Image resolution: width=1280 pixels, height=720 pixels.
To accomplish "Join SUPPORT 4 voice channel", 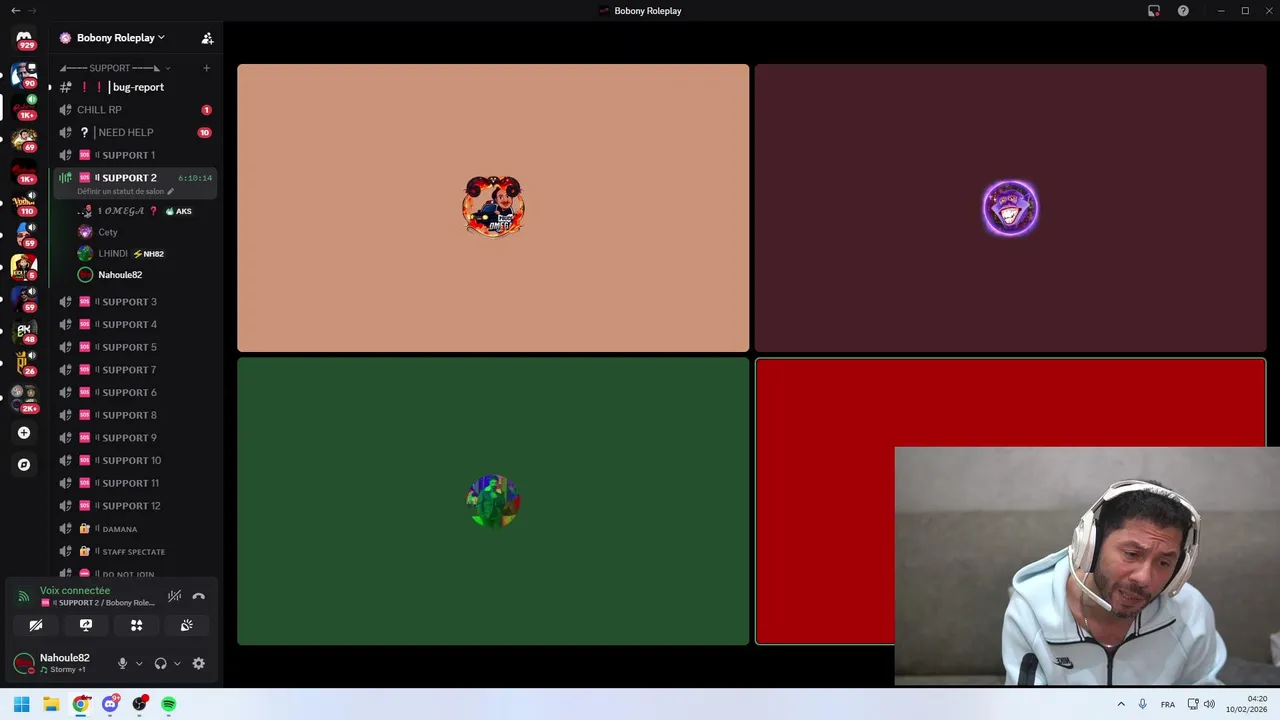I will [135, 324].
